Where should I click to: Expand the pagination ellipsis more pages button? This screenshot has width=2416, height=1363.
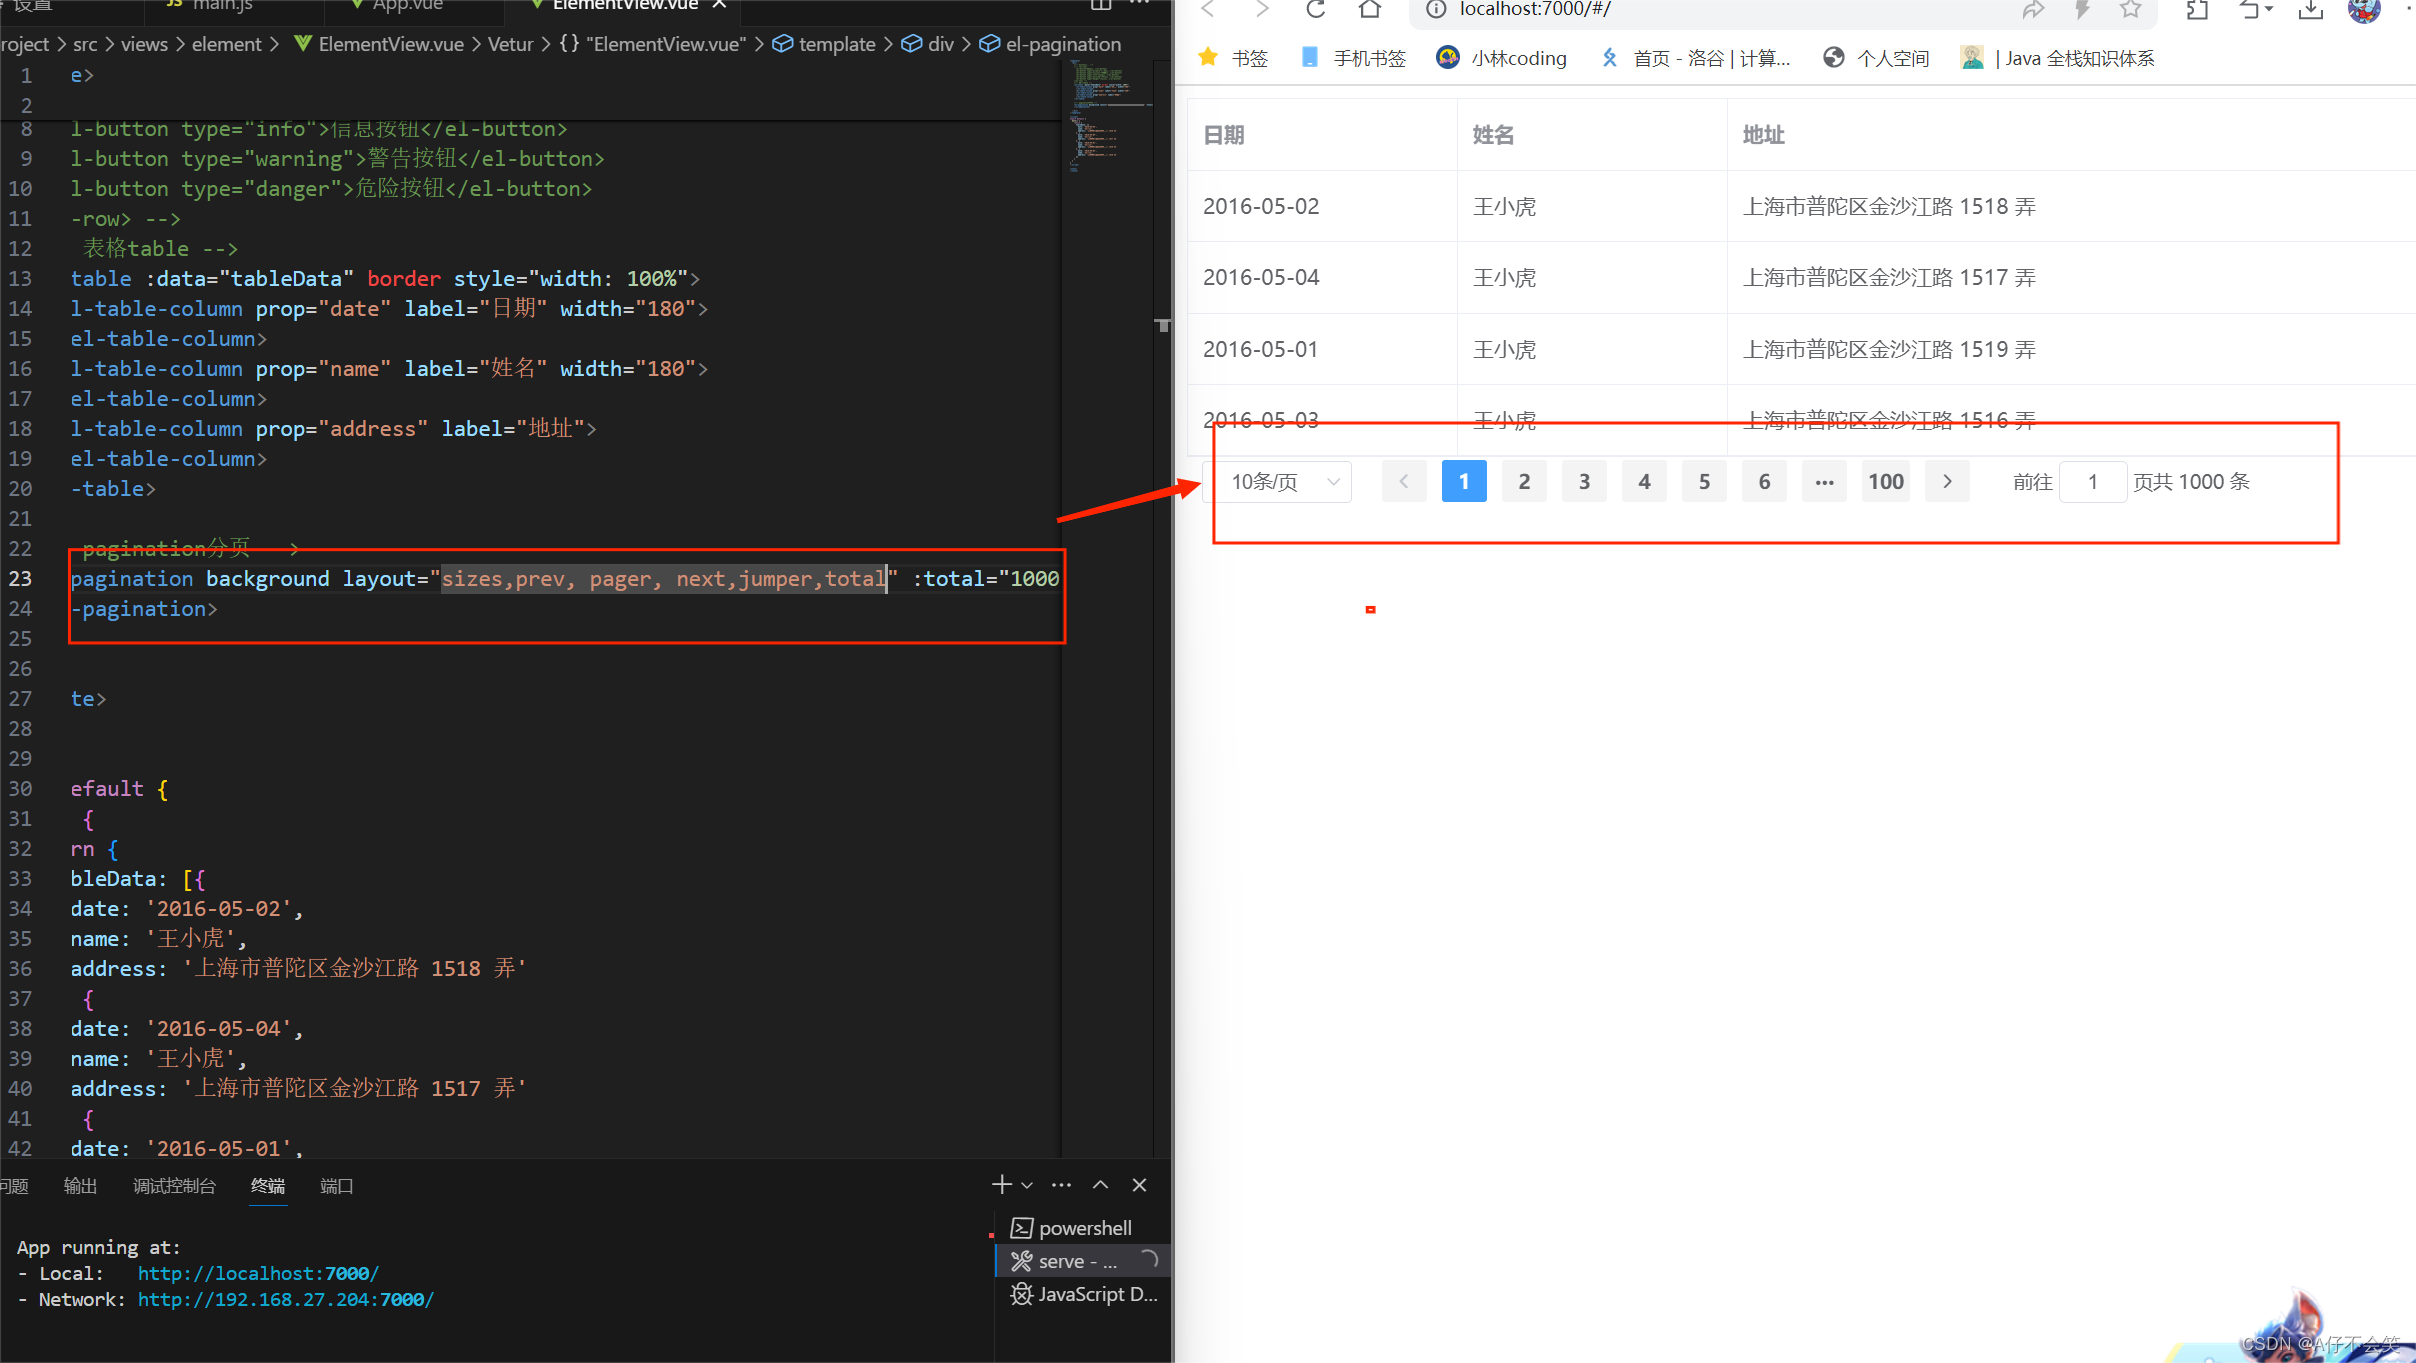coord(1824,482)
